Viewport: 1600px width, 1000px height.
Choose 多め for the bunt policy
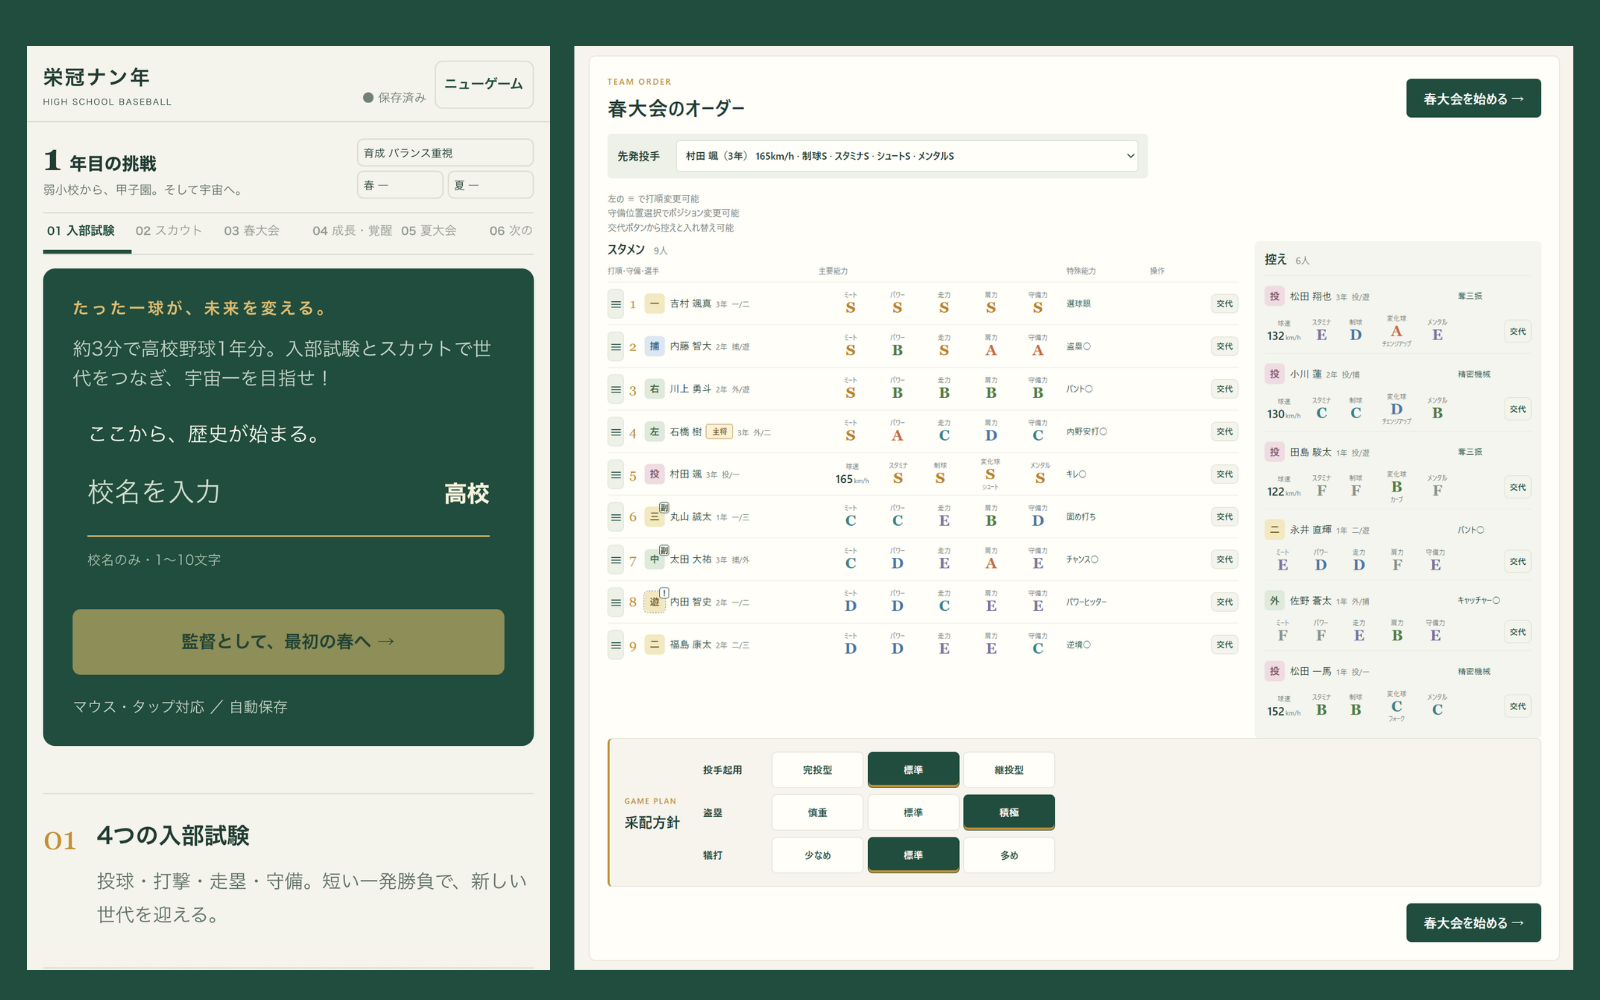click(x=1009, y=855)
